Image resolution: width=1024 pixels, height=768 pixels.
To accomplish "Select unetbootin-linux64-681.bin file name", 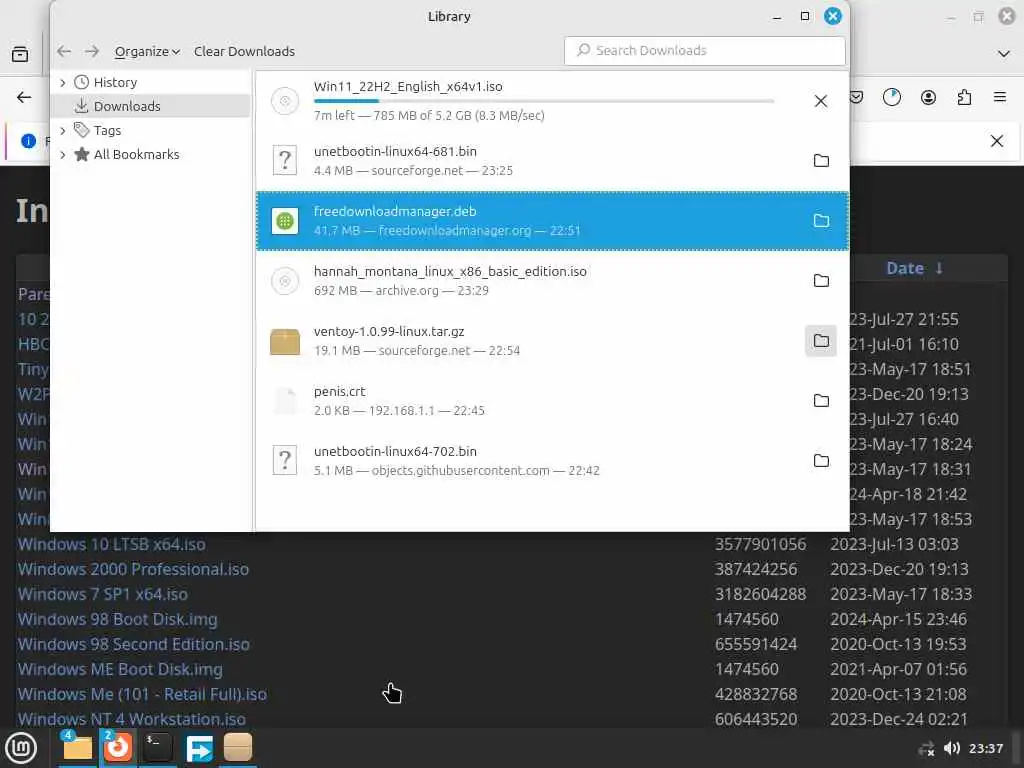I will pyautogui.click(x=395, y=152).
